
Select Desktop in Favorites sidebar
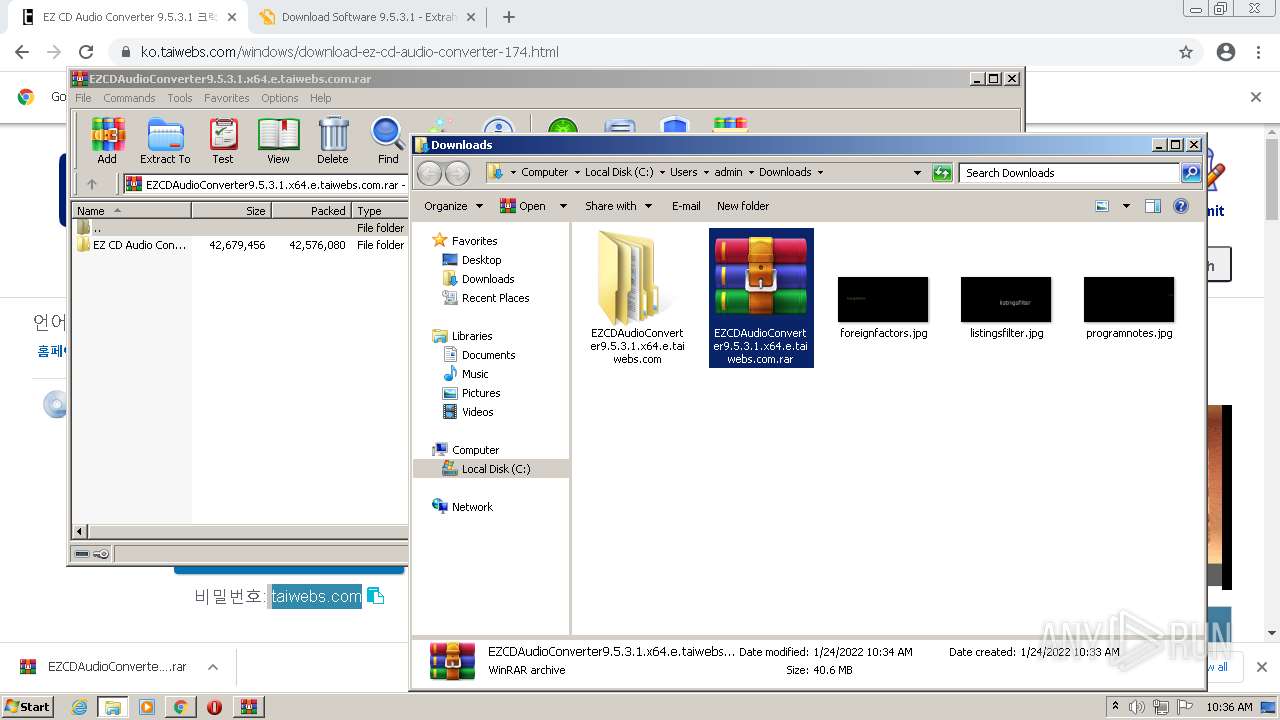click(481, 260)
